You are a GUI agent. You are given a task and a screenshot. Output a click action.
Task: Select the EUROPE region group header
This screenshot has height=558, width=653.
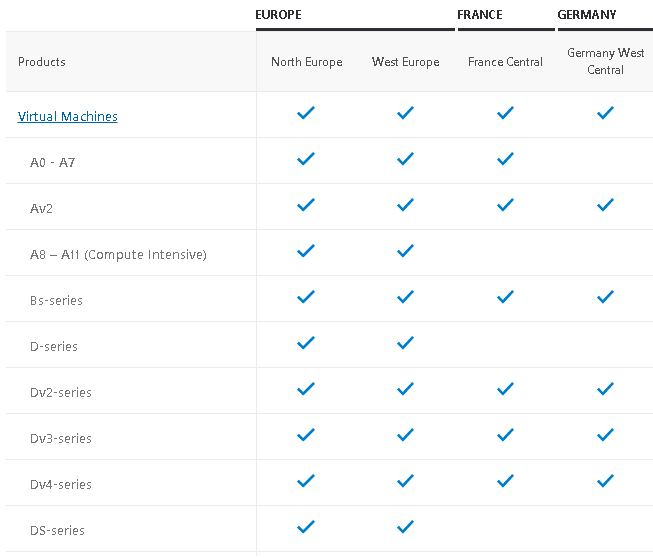click(x=278, y=15)
